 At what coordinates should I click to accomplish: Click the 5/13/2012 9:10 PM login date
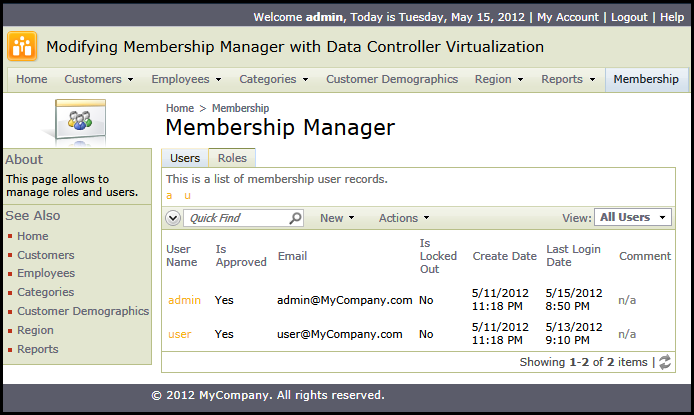(x=574, y=334)
